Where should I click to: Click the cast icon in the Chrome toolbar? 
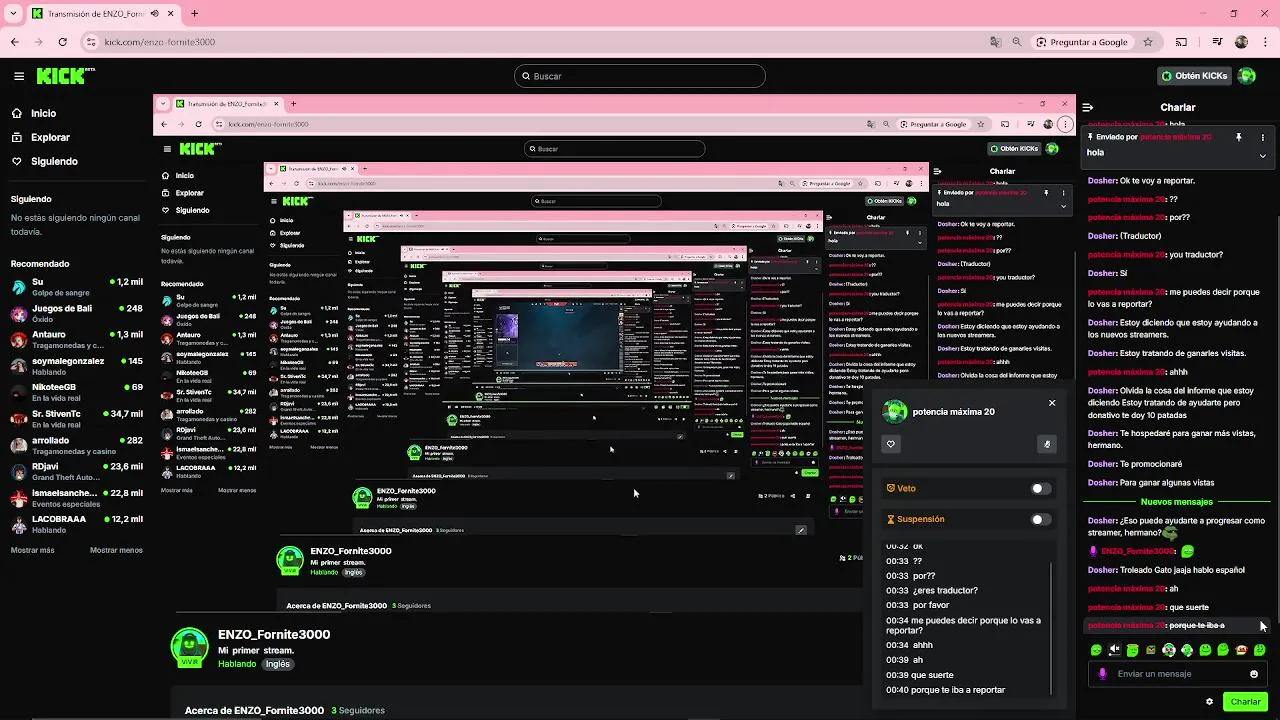pyautogui.click(x=1181, y=42)
